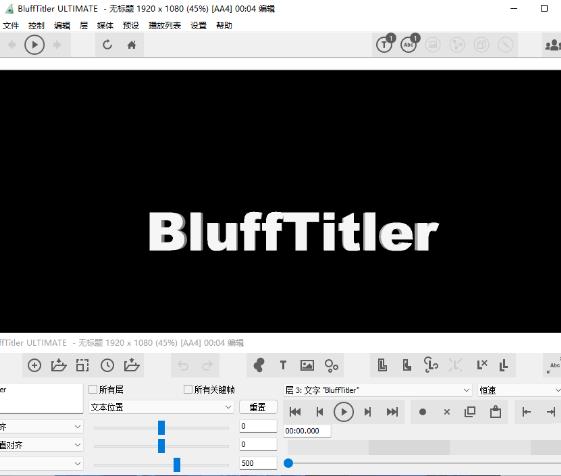Click the paste keyframe clipboard icon
The width and height of the screenshot is (561, 476).
(495, 412)
